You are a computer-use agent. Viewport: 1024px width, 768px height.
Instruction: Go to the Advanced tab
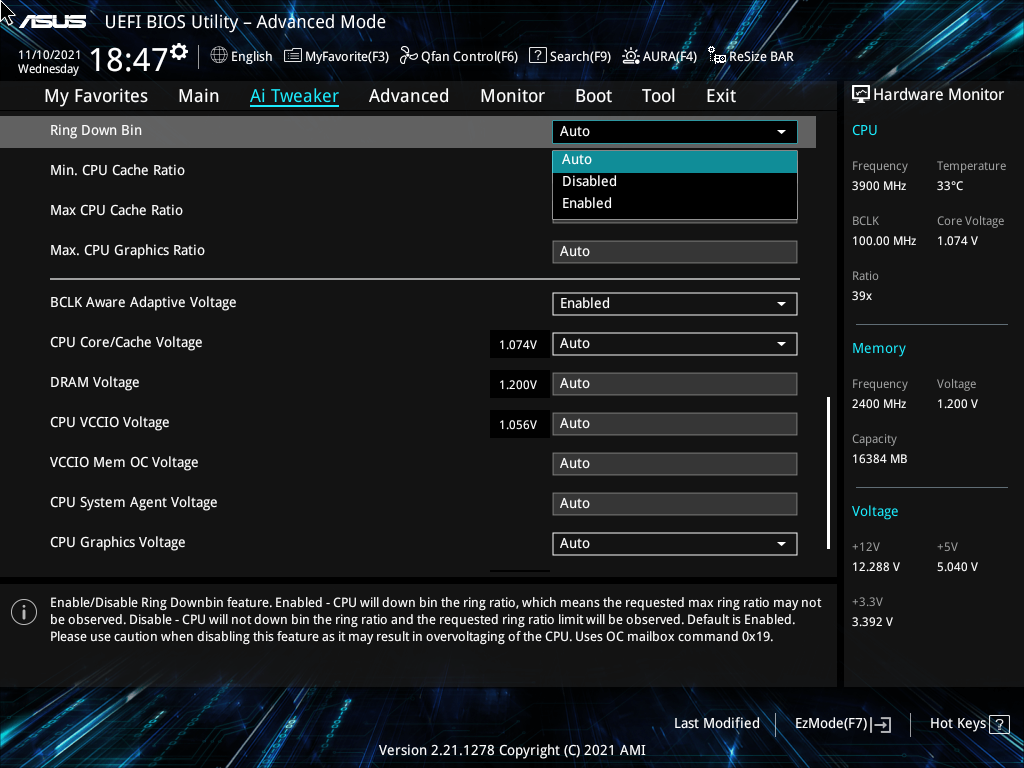[409, 96]
